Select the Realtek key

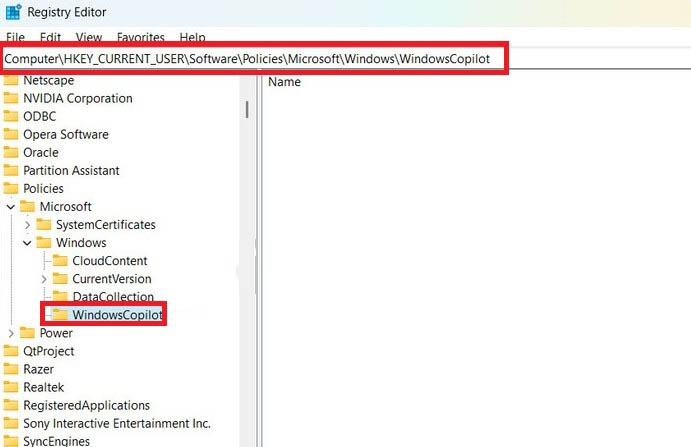tap(43, 387)
